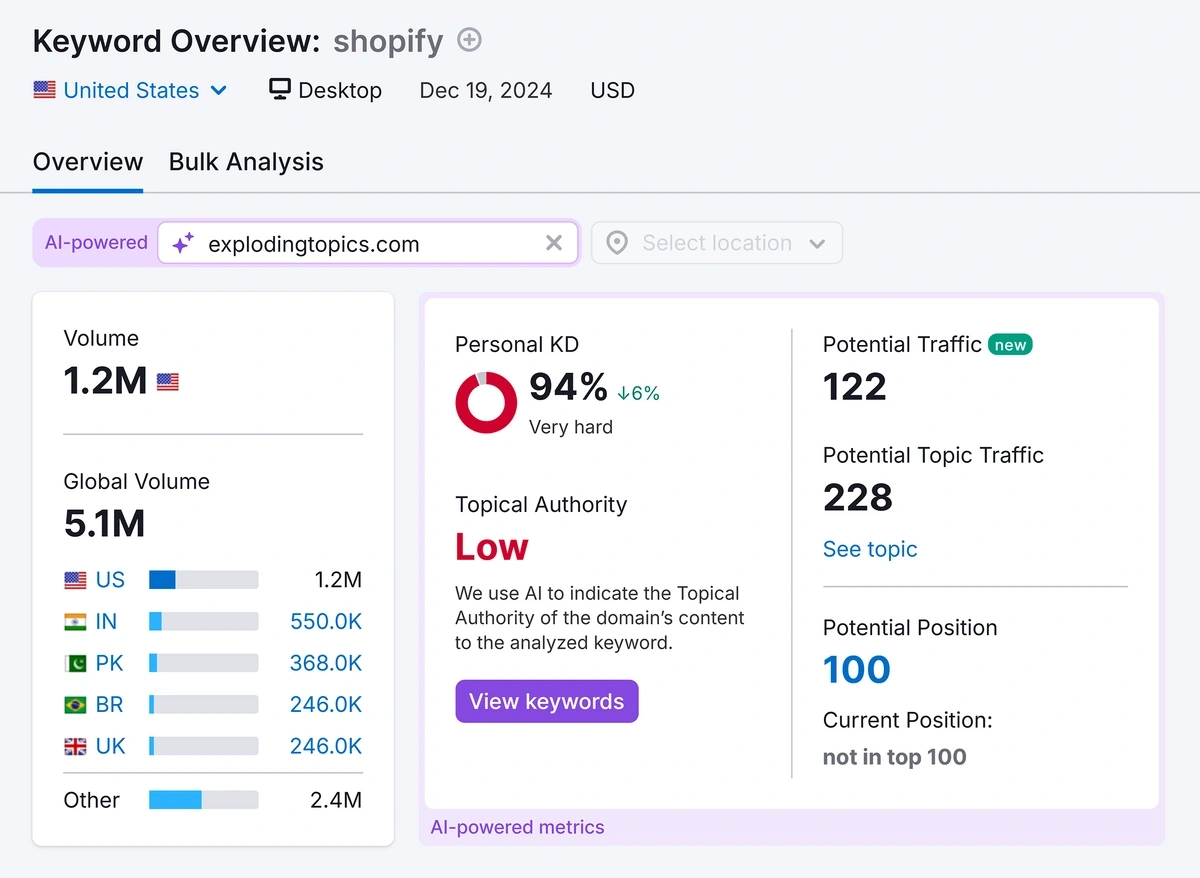Image resolution: width=1200 pixels, height=878 pixels.
Task: Click the View keywords button
Action: point(547,701)
